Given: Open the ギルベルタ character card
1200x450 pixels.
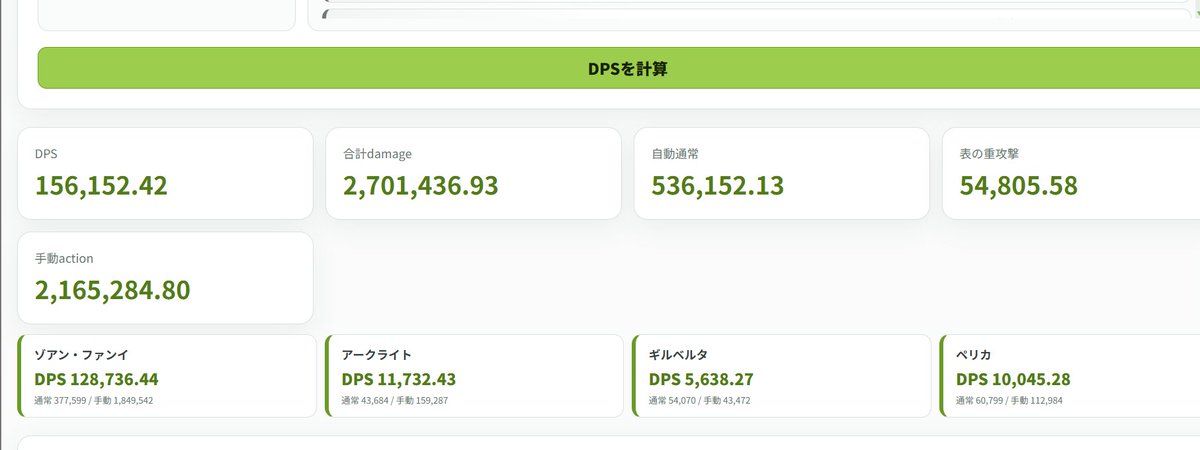Looking at the screenshot, I should click(782, 376).
